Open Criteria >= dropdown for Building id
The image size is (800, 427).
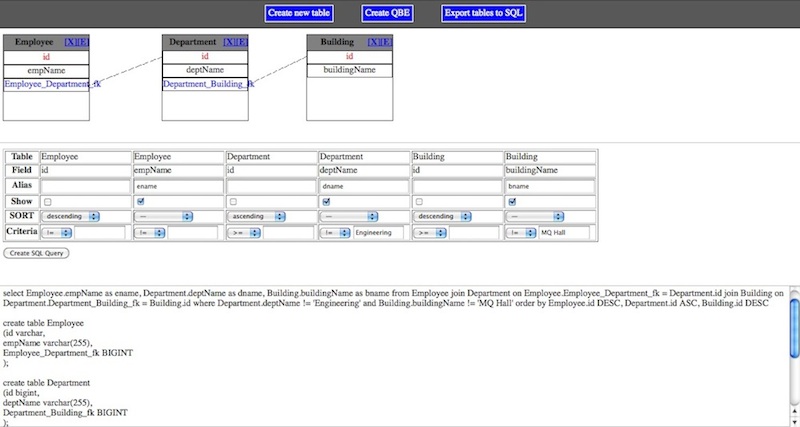click(x=430, y=233)
